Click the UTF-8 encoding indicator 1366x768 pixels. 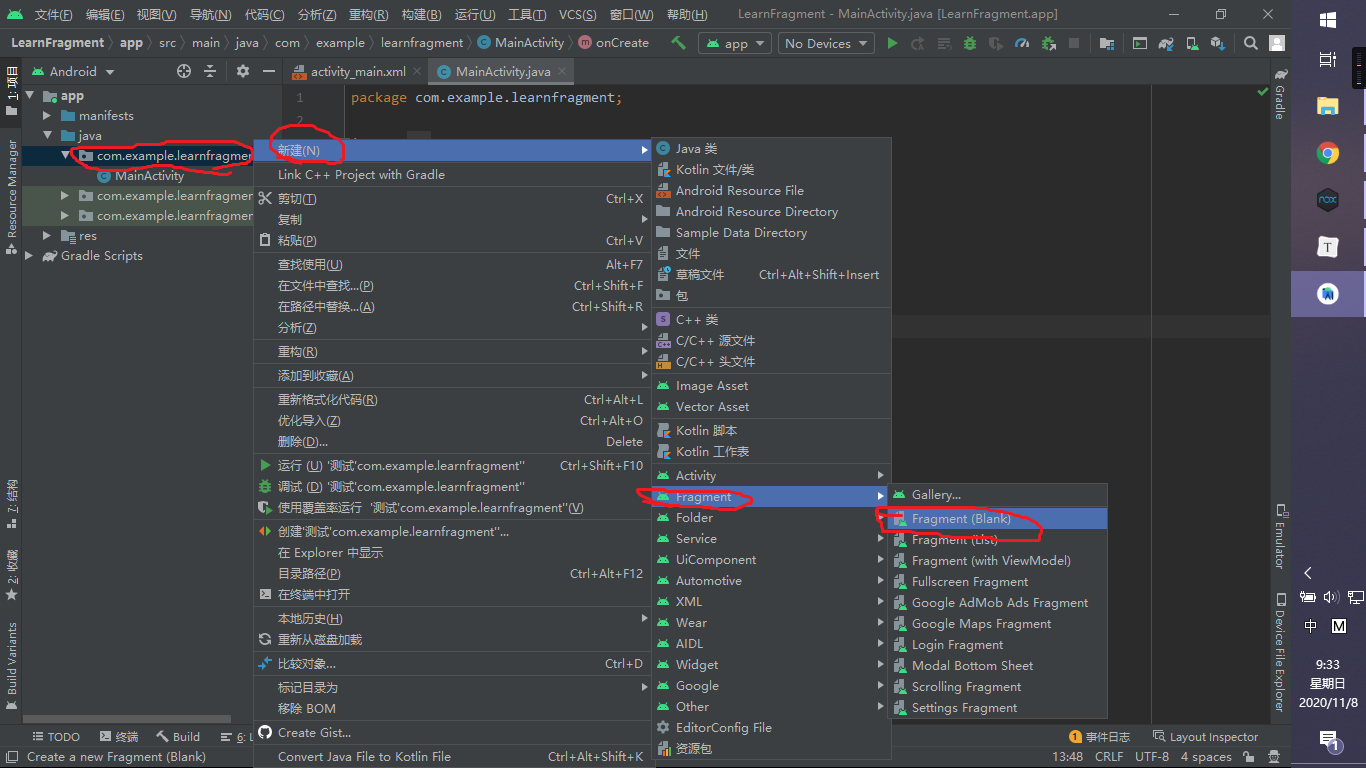coord(1152,757)
